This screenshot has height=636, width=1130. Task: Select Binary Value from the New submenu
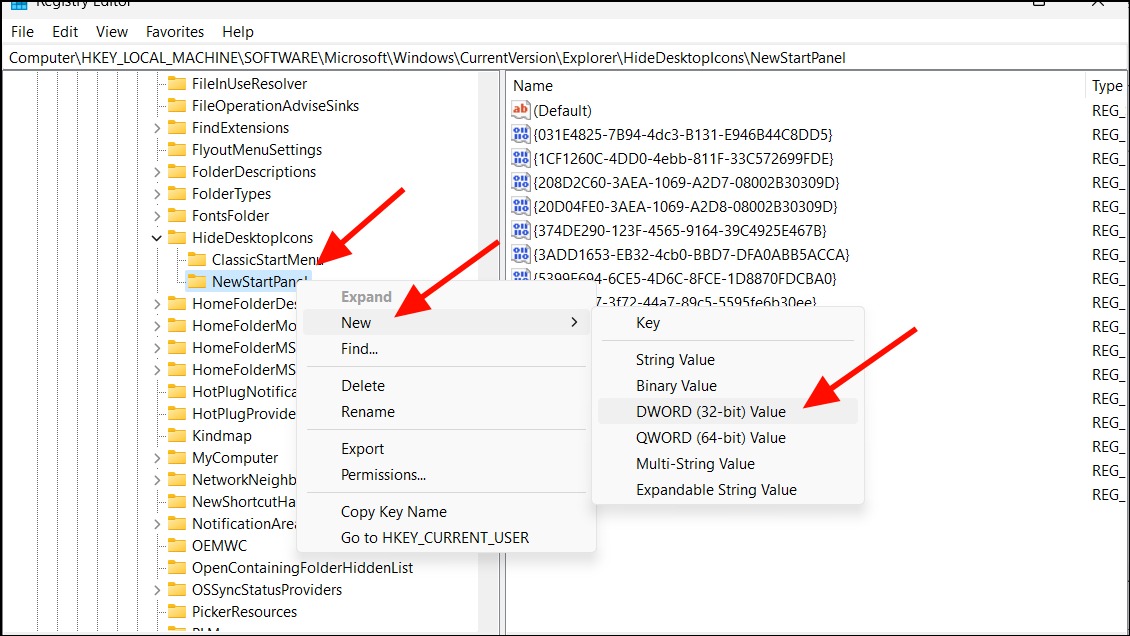728,385
